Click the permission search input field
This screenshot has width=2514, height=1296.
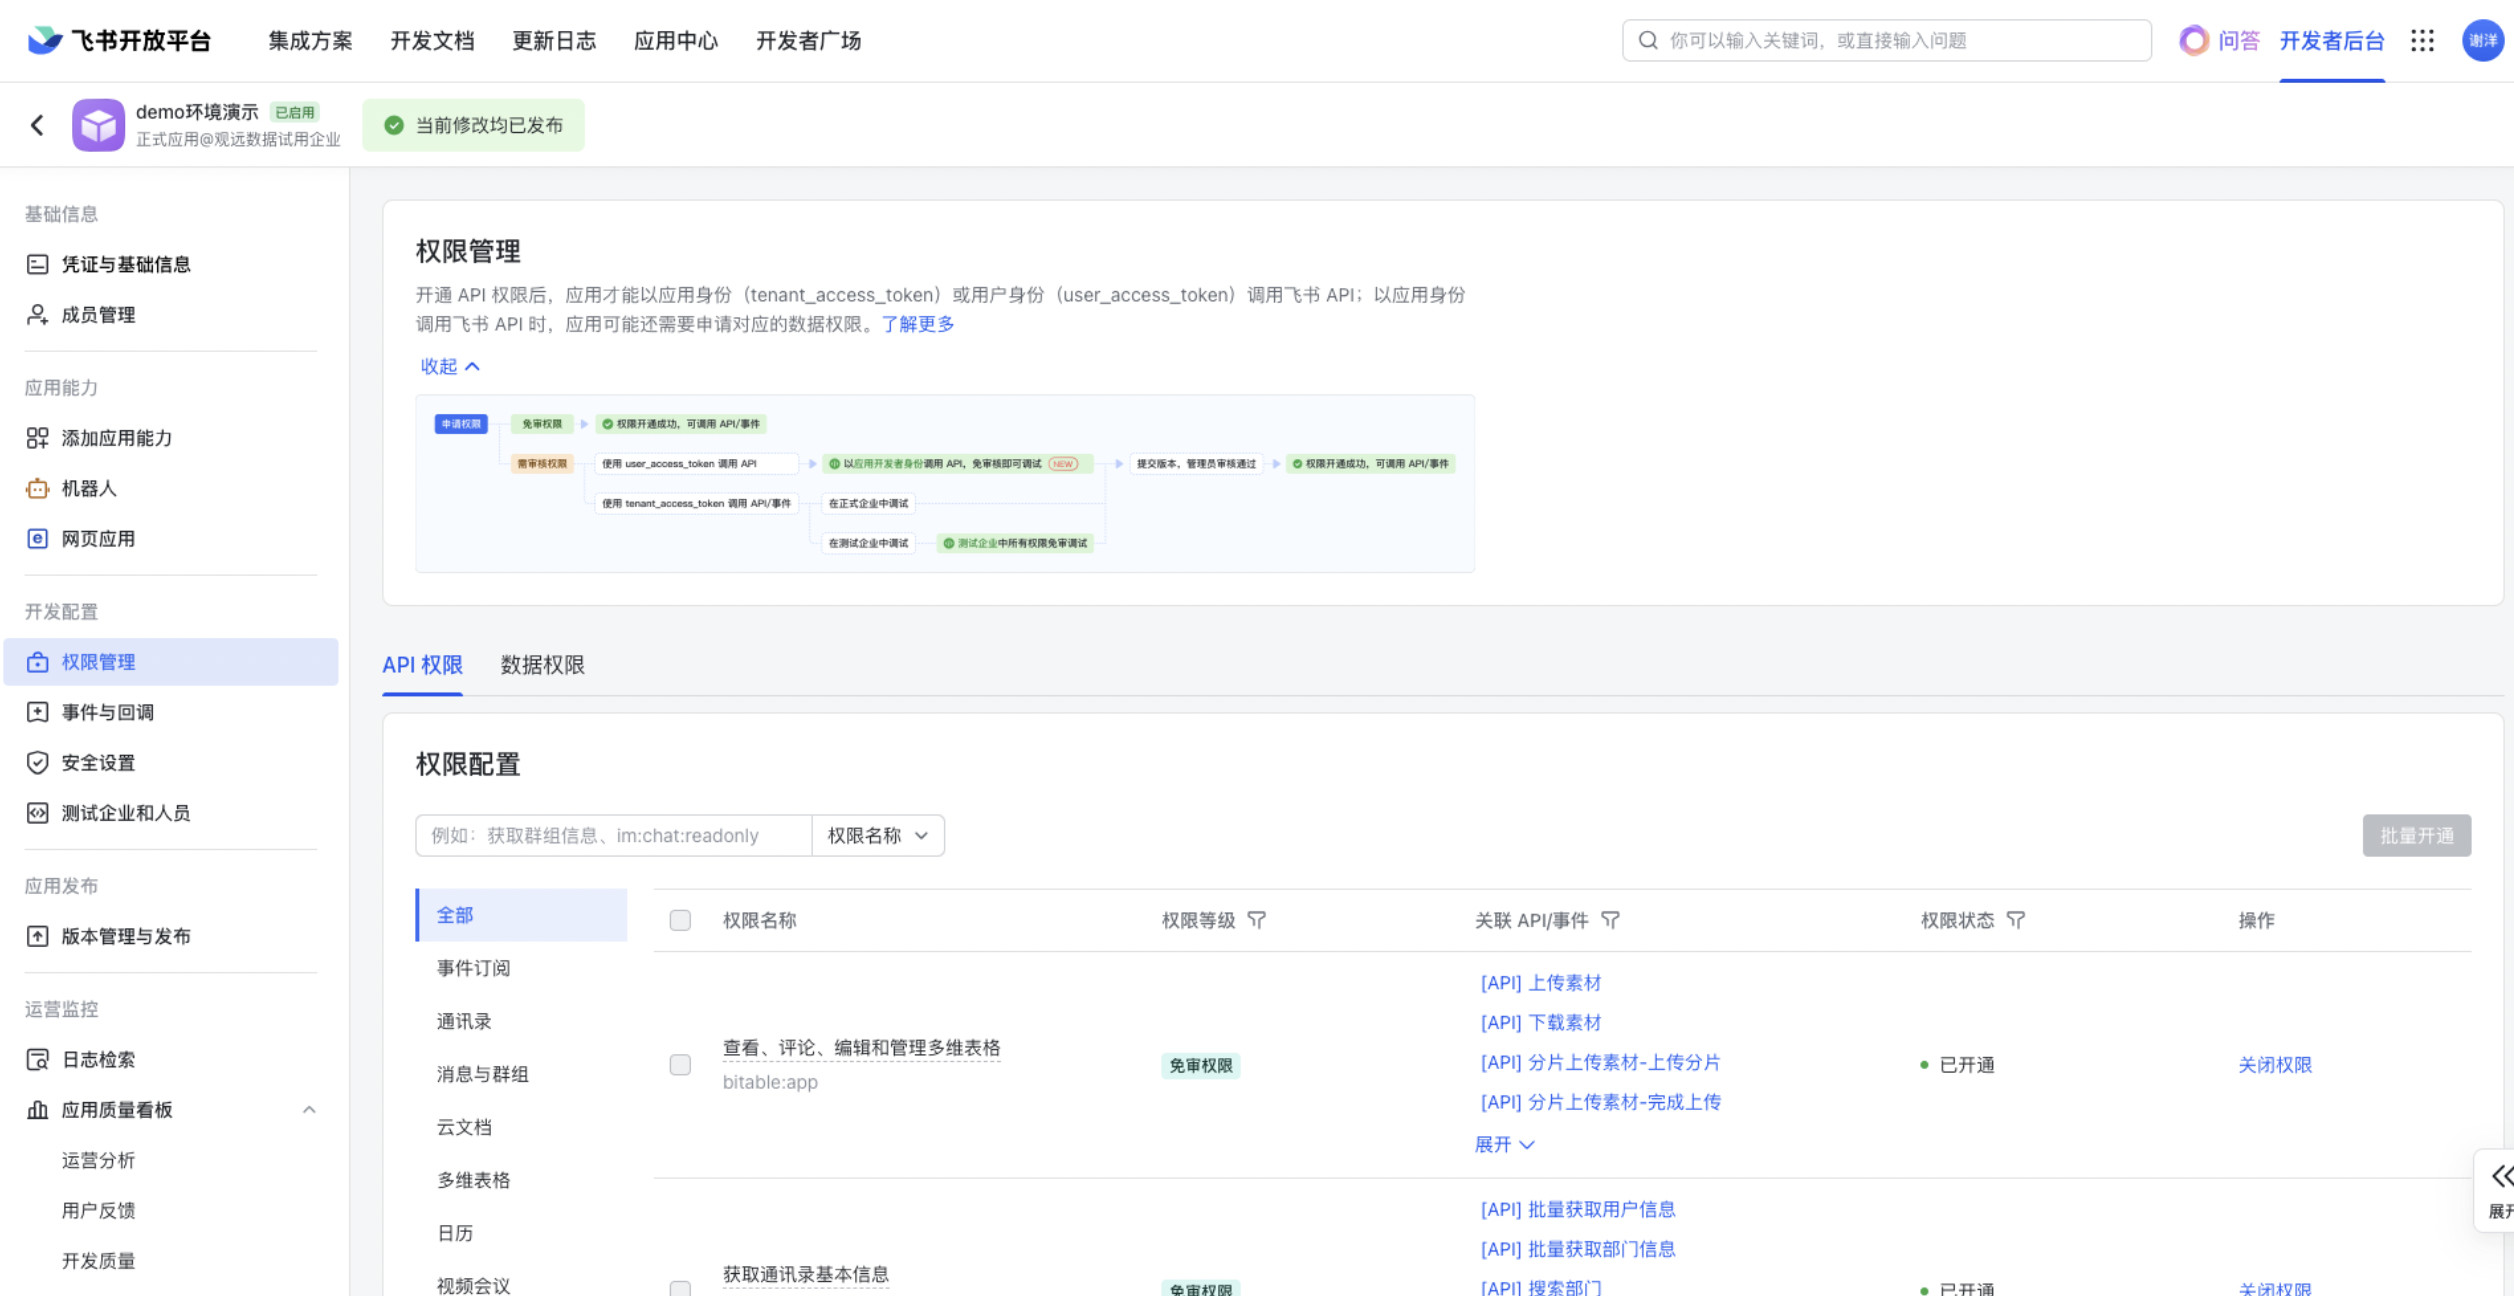(x=612, y=836)
